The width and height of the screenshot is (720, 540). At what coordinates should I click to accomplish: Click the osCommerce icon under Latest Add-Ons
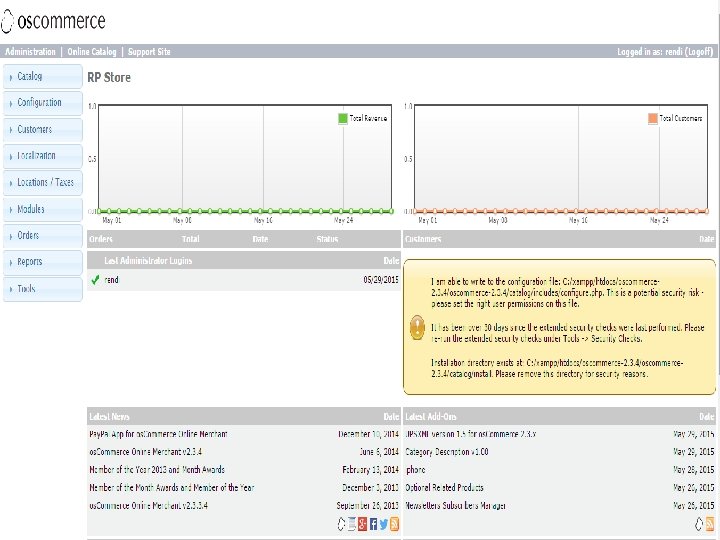[x=699, y=523]
